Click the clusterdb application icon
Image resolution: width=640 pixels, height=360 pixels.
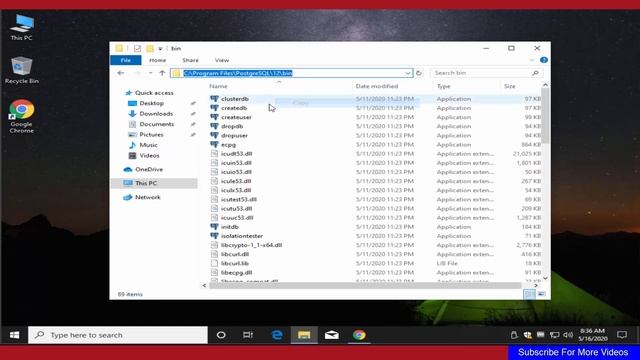[x=214, y=99]
